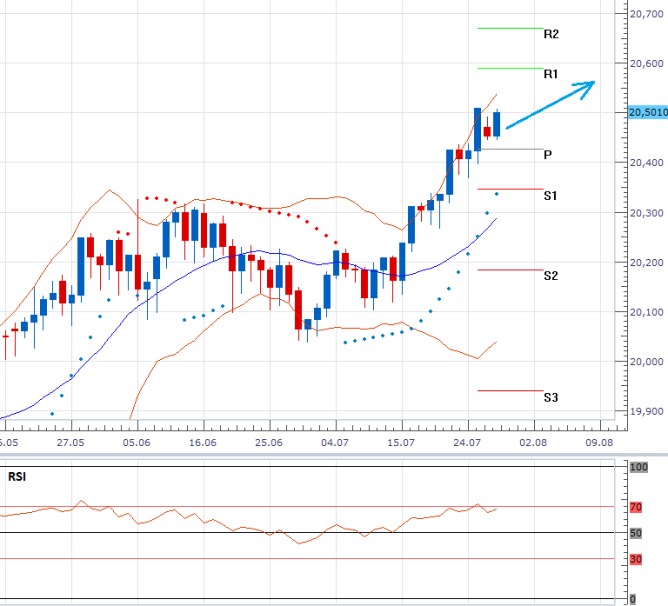The width and height of the screenshot is (668, 606).
Task: Click the last blue candlestick on the chart
Action: click(x=497, y=124)
